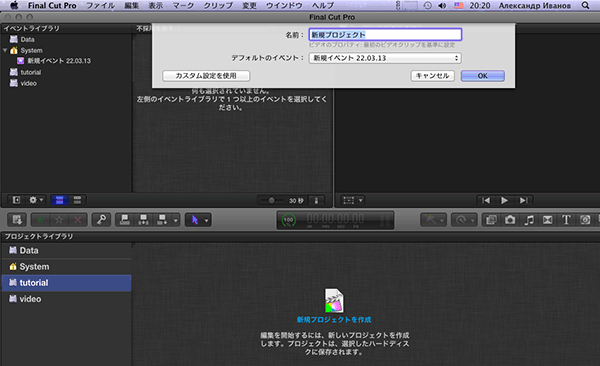Click the キャンセル button
600x366 pixels.
[432, 75]
